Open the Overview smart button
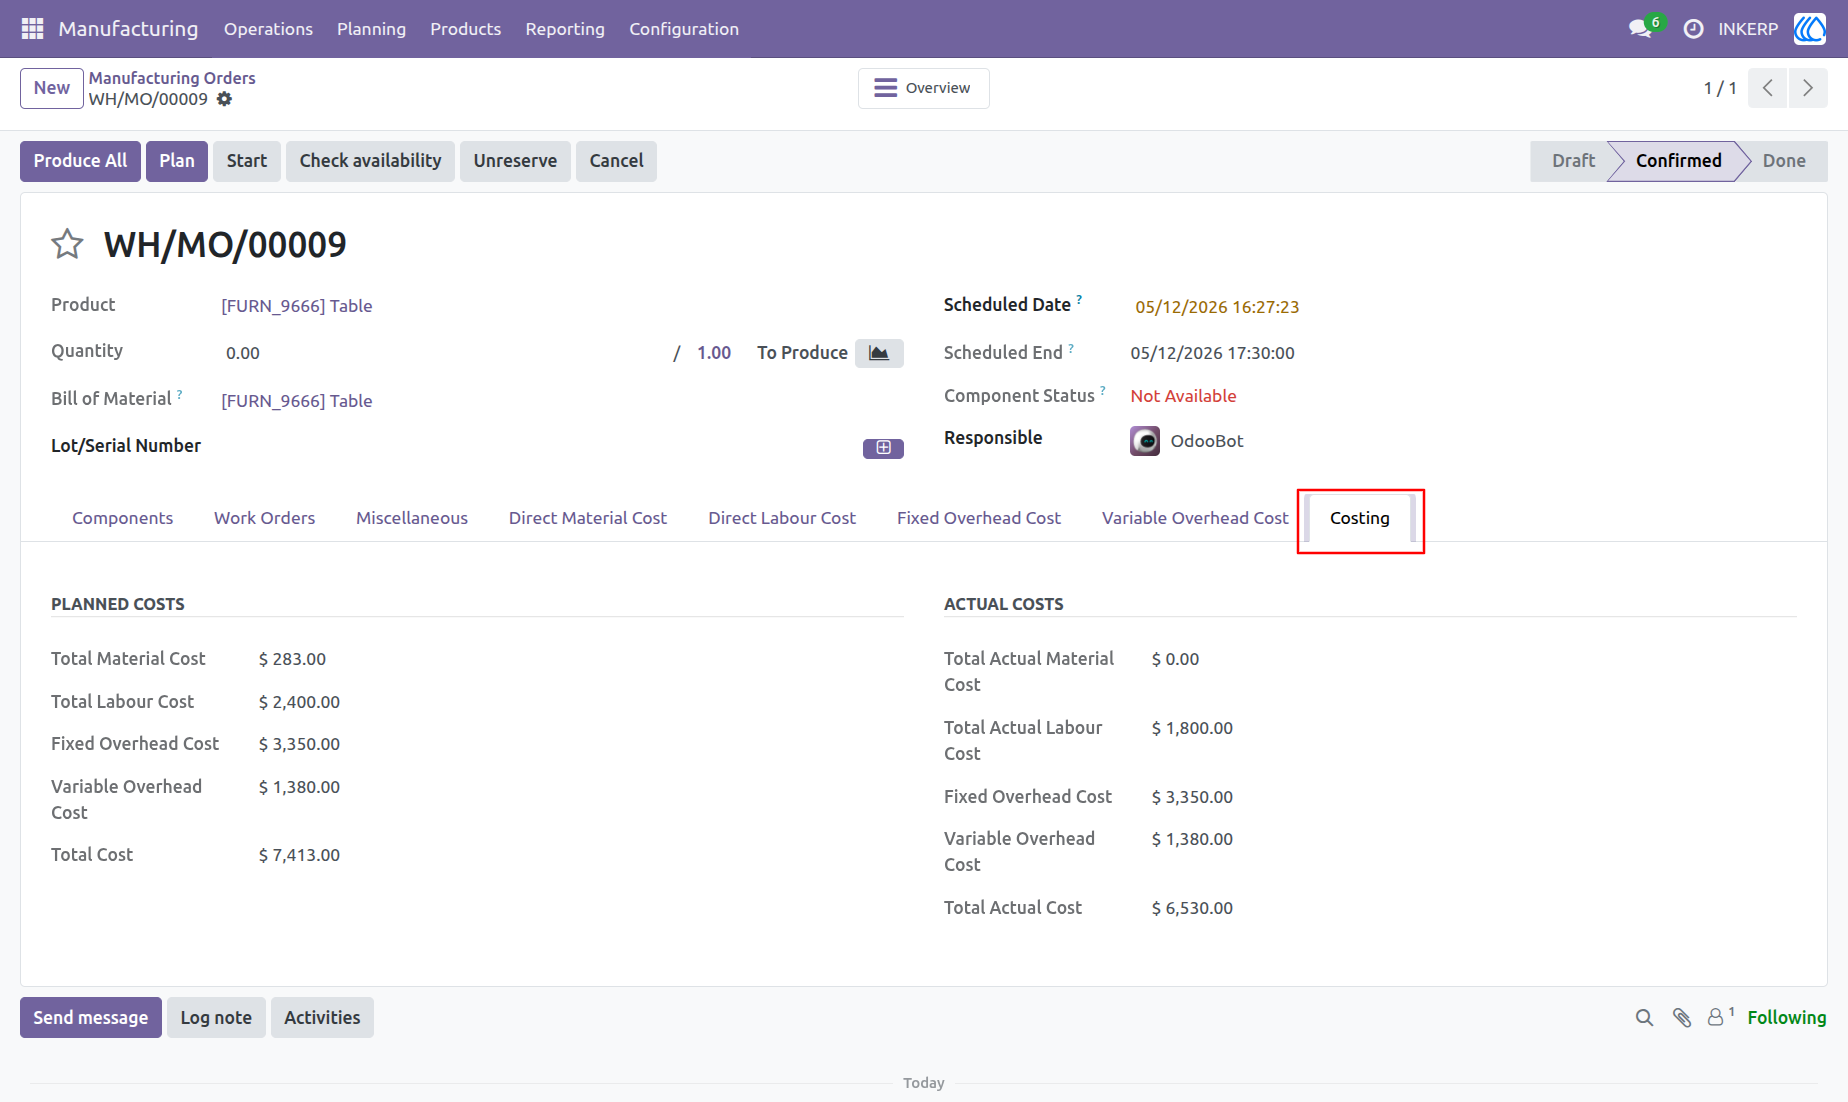1848x1102 pixels. coord(923,88)
